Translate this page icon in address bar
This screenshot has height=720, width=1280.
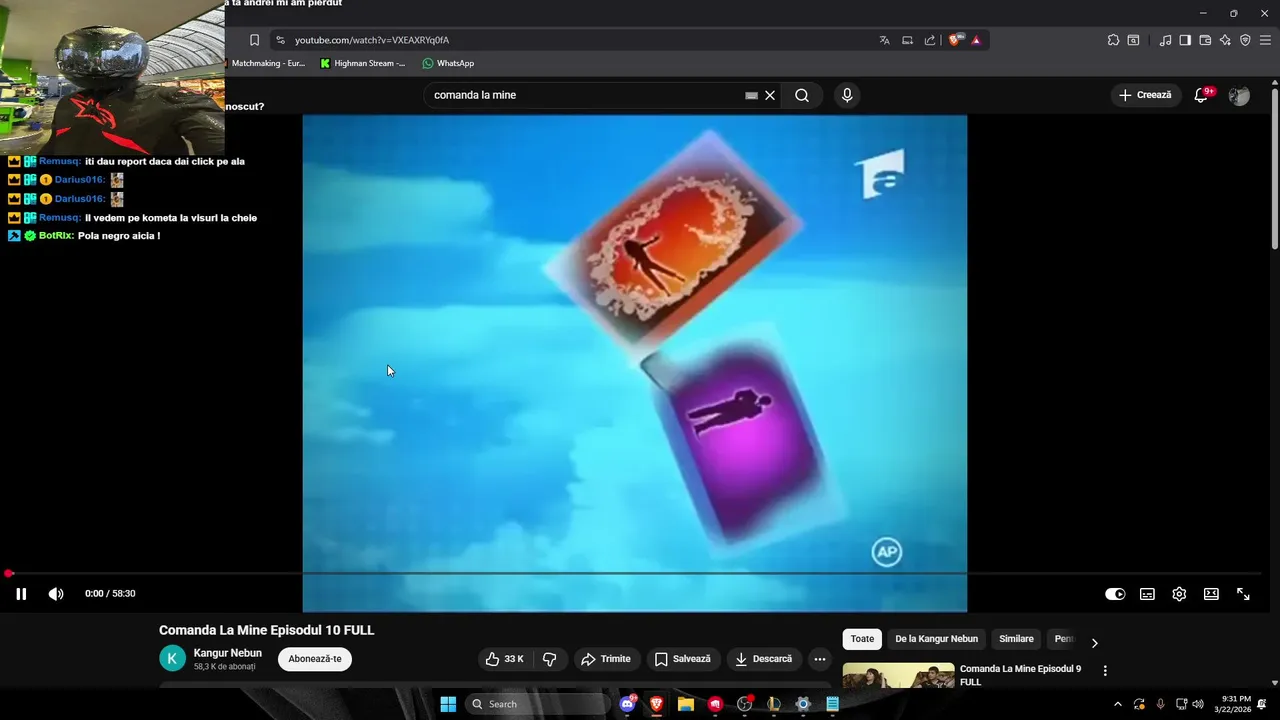(x=884, y=40)
